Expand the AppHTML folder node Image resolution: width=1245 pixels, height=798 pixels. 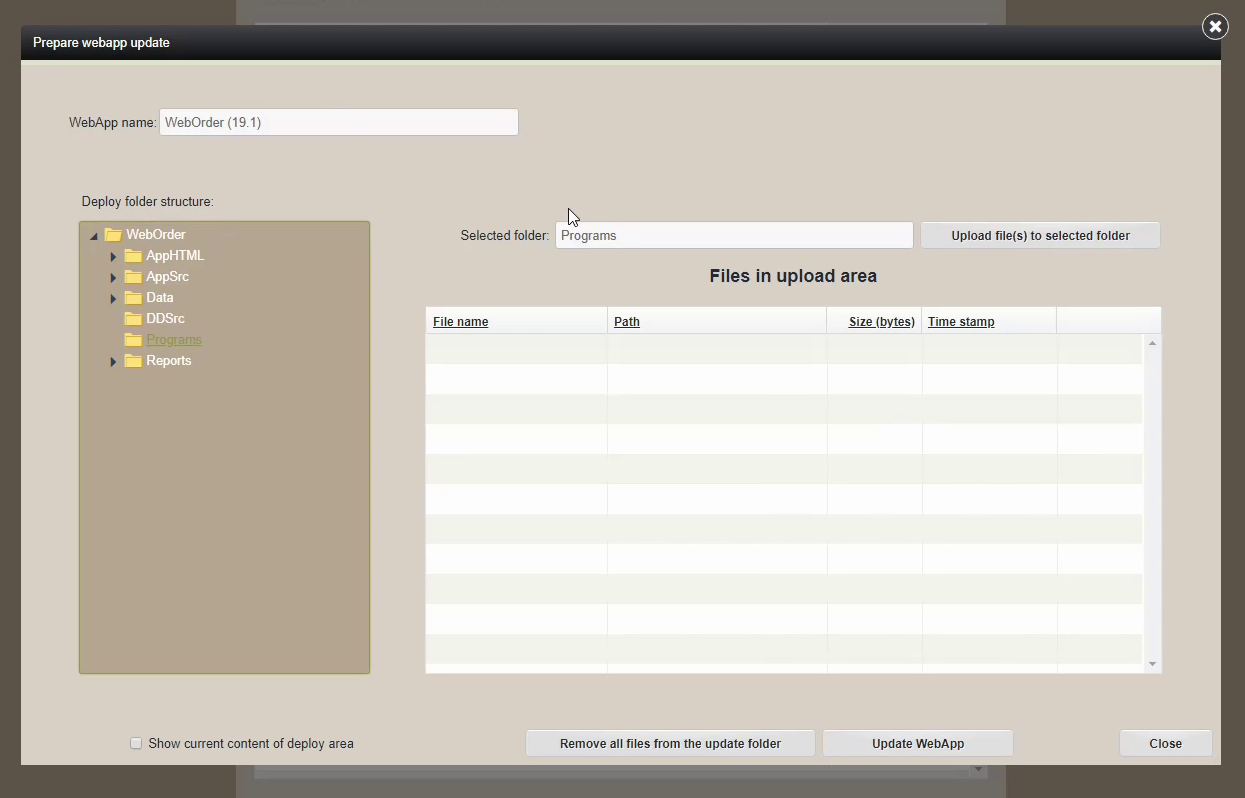[x=113, y=257]
